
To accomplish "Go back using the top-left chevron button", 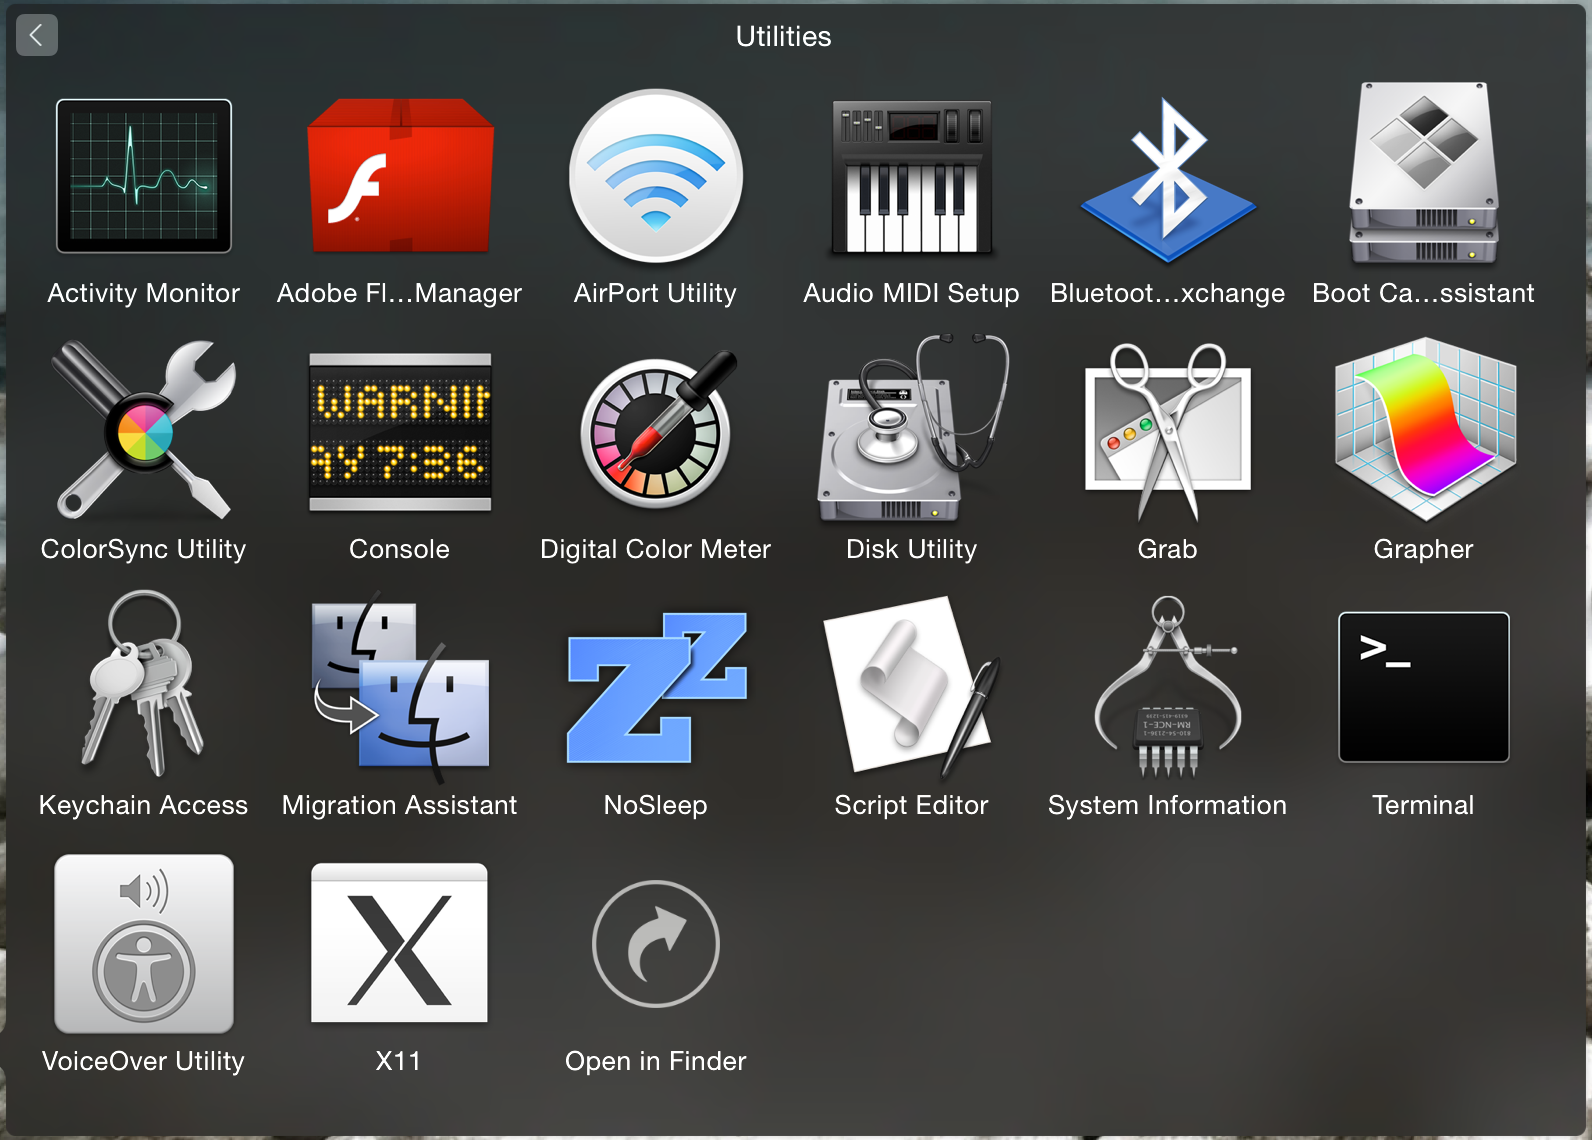I will pos(37,36).
